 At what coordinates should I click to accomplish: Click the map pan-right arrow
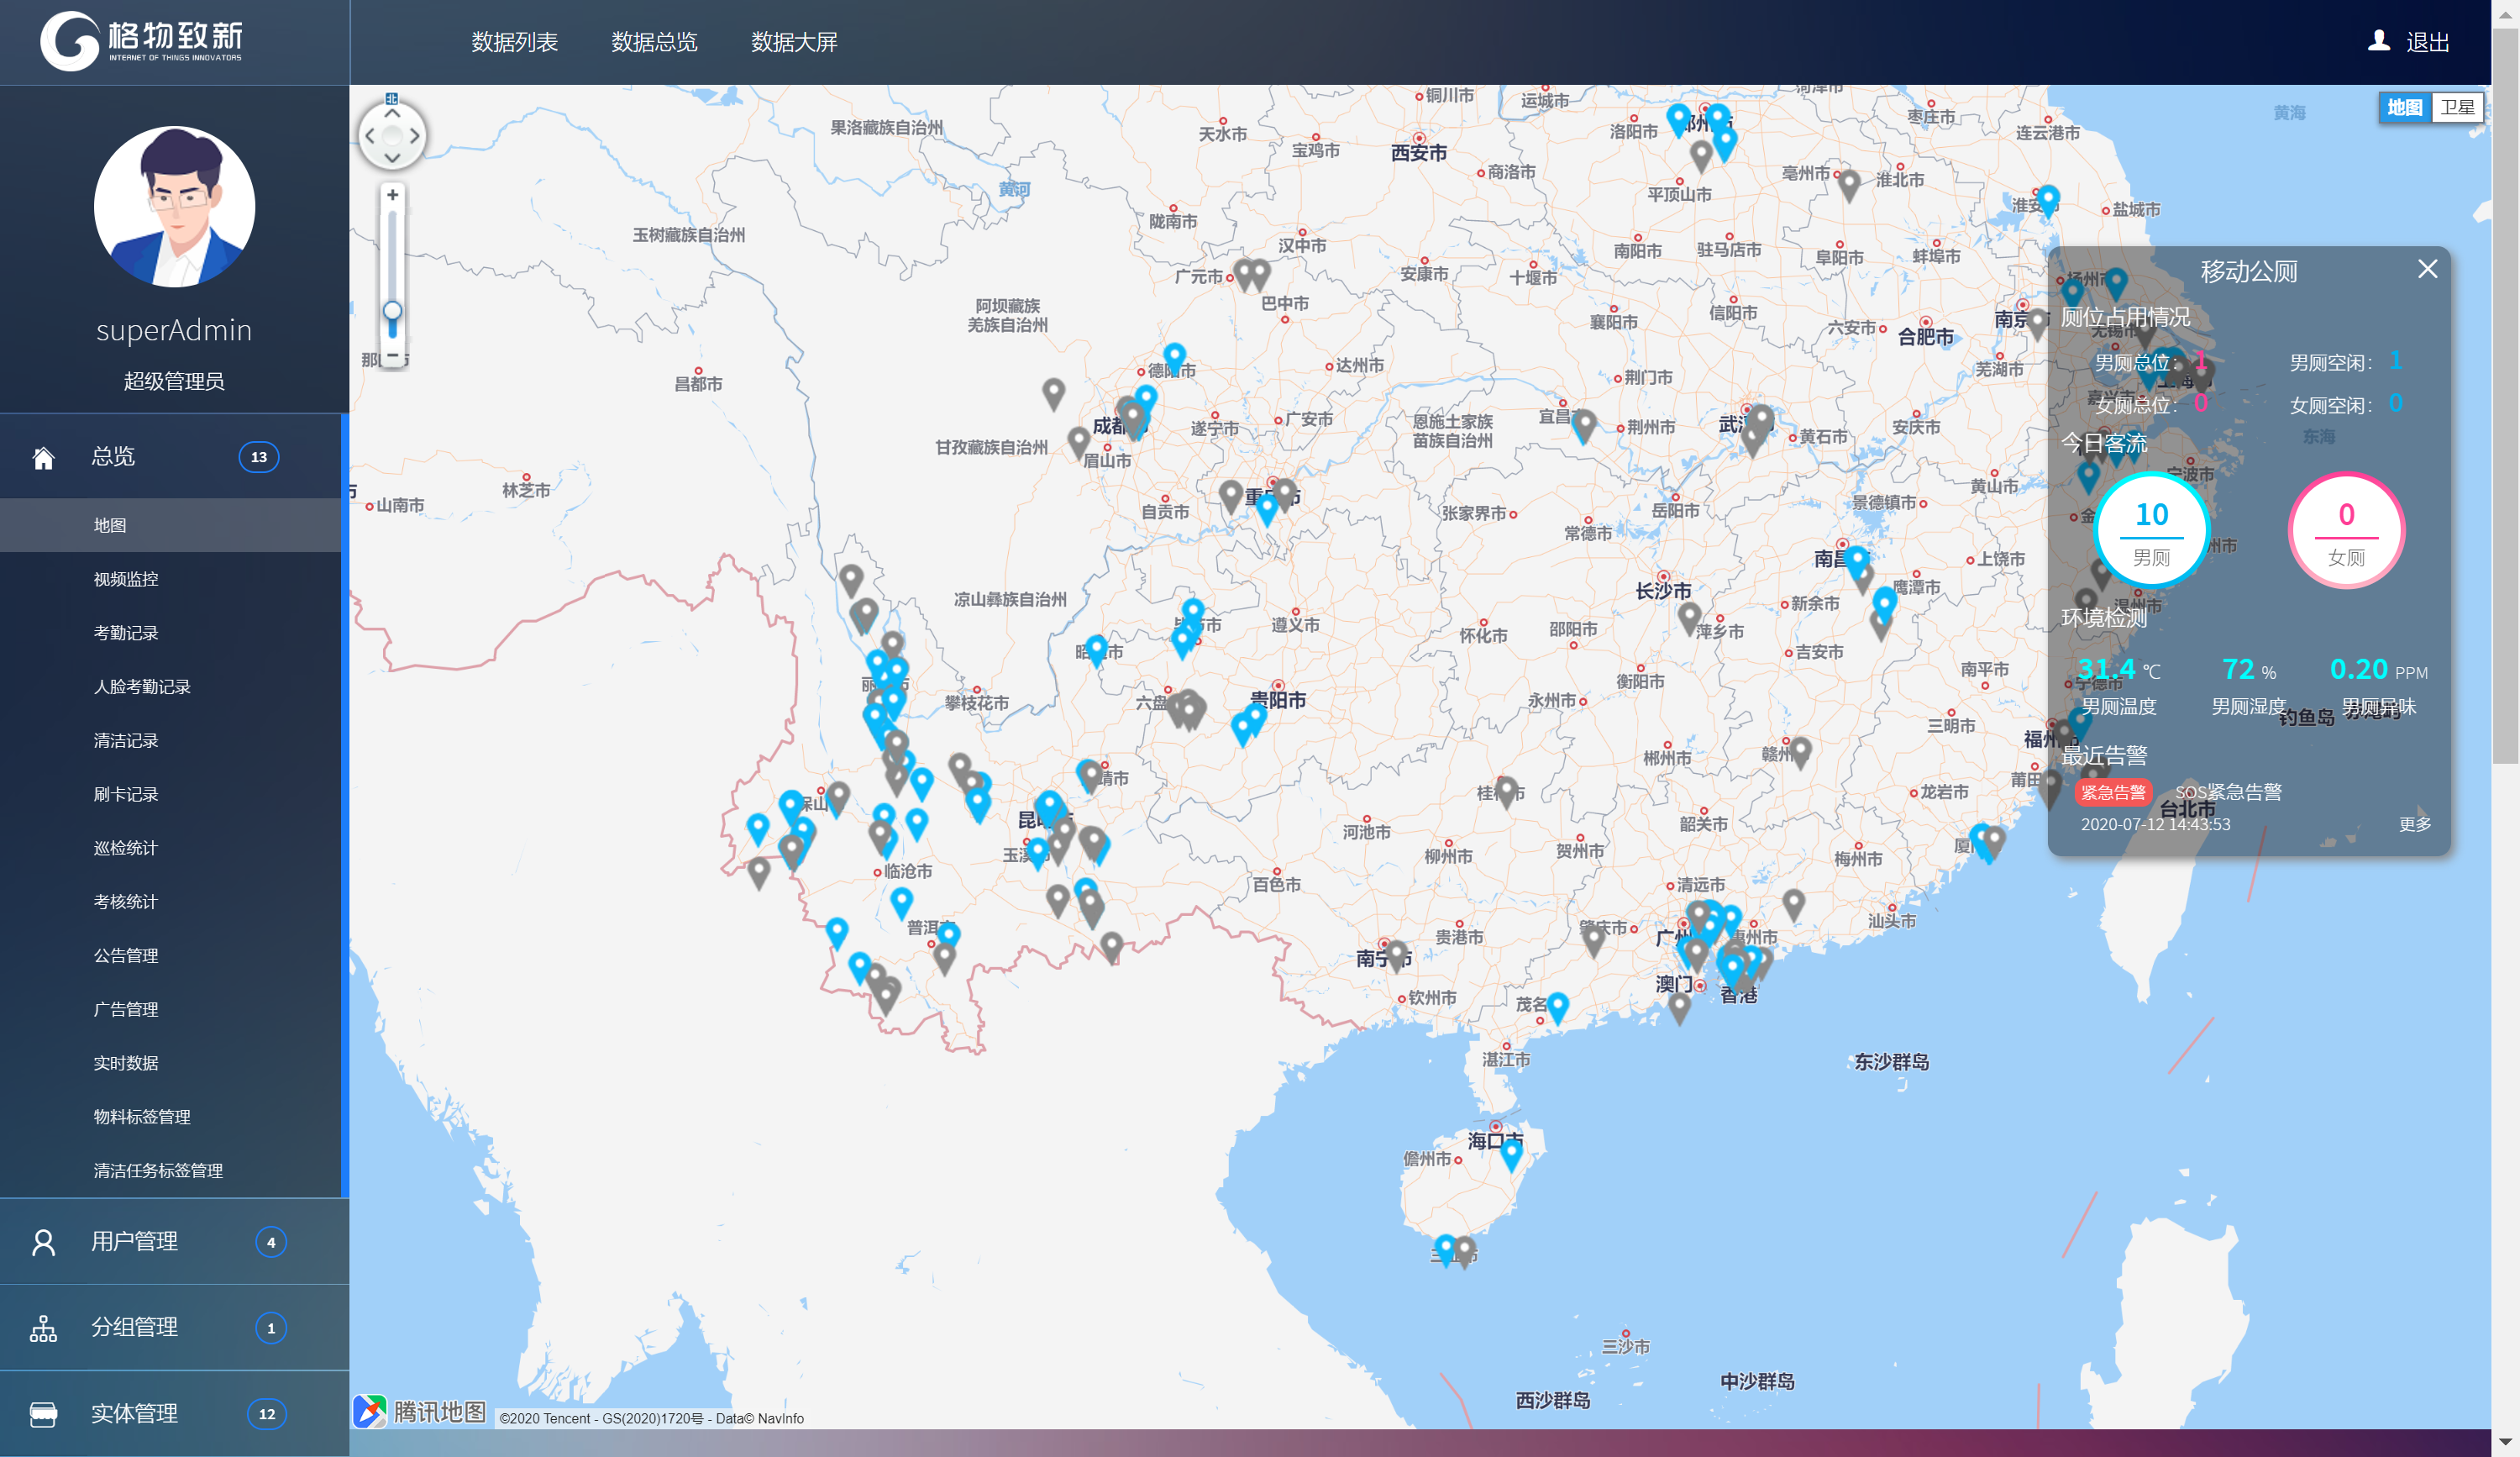coord(415,136)
